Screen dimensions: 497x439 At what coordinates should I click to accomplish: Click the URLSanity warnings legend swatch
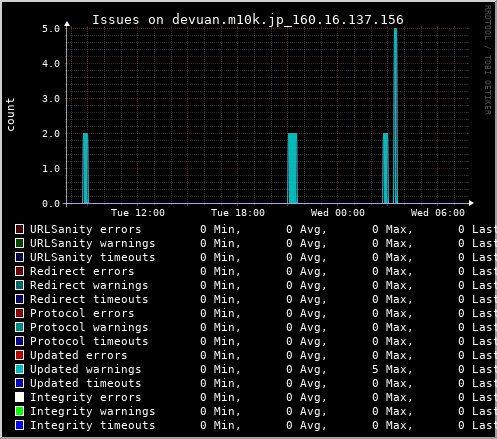(19, 243)
